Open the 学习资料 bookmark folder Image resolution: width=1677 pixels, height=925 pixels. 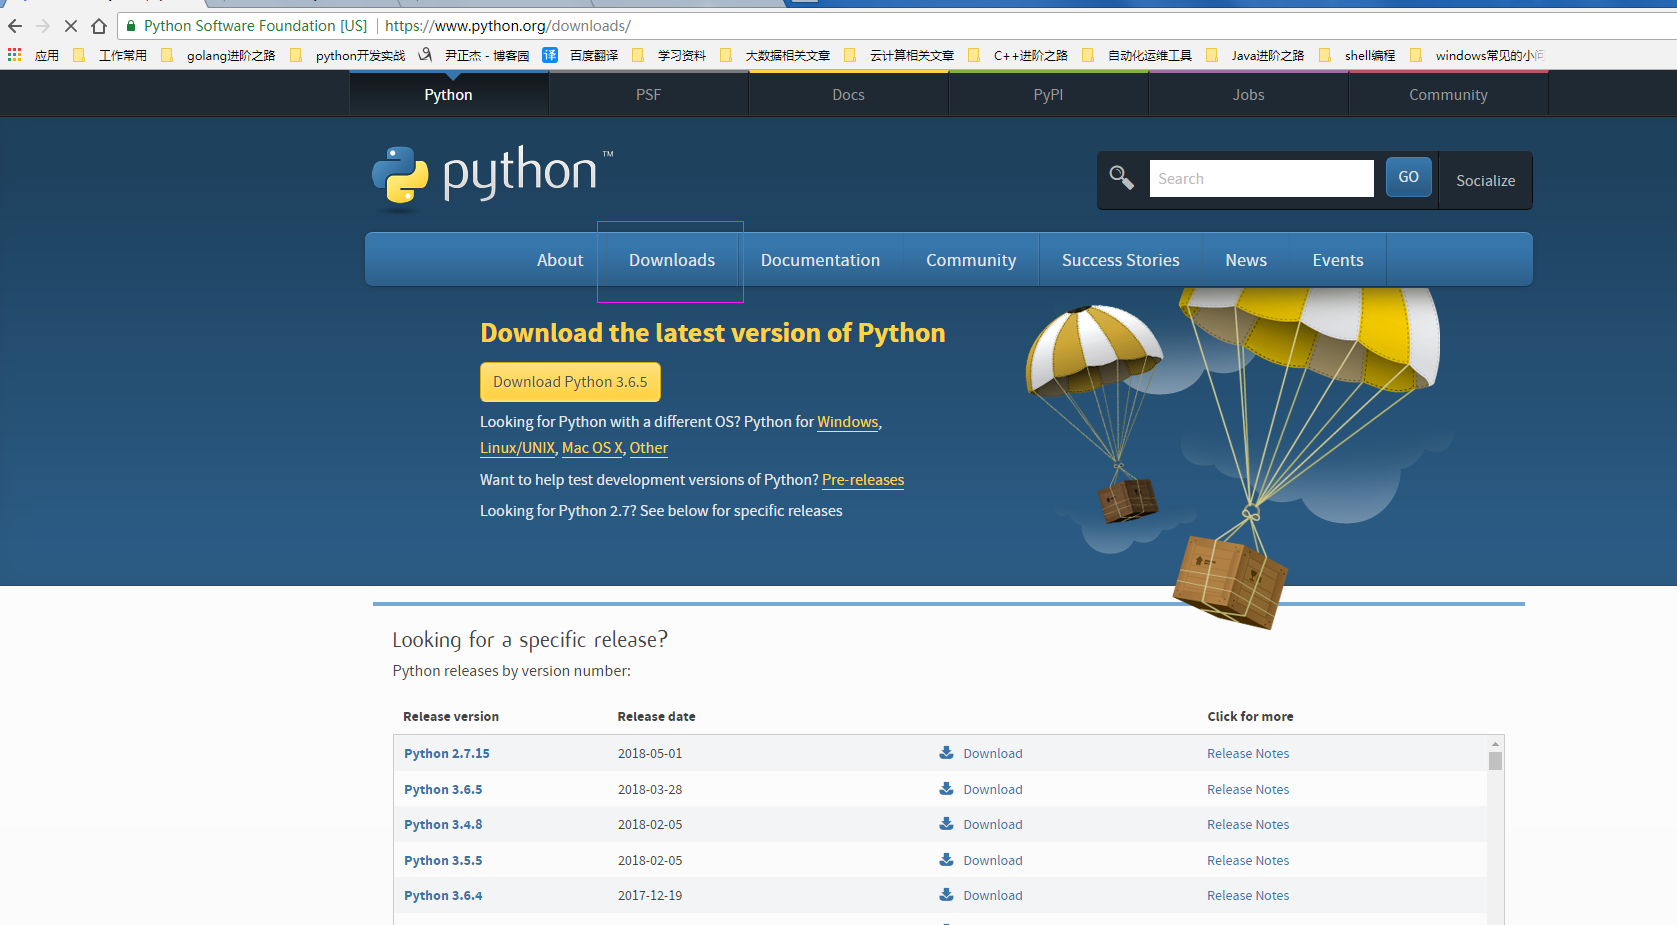(x=669, y=55)
